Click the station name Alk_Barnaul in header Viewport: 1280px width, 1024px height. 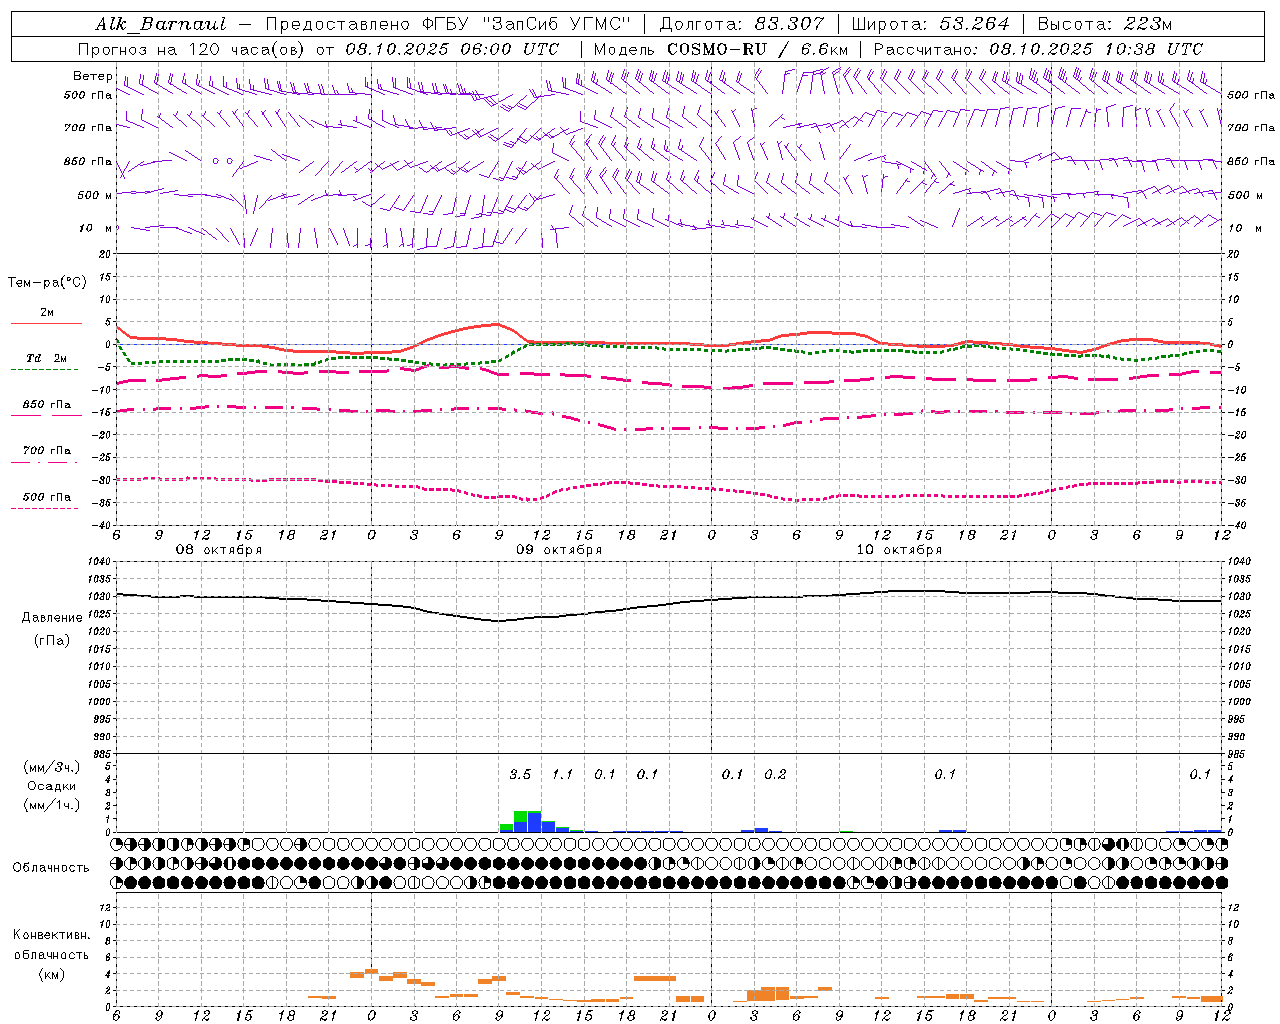tap(161, 24)
